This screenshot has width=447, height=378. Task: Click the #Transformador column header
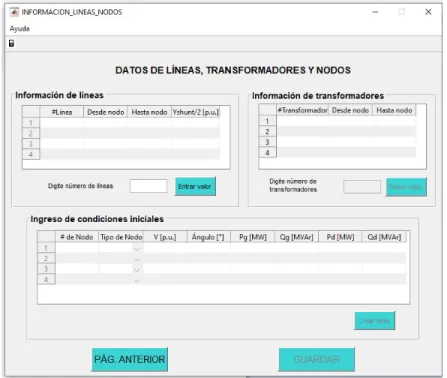(303, 110)
